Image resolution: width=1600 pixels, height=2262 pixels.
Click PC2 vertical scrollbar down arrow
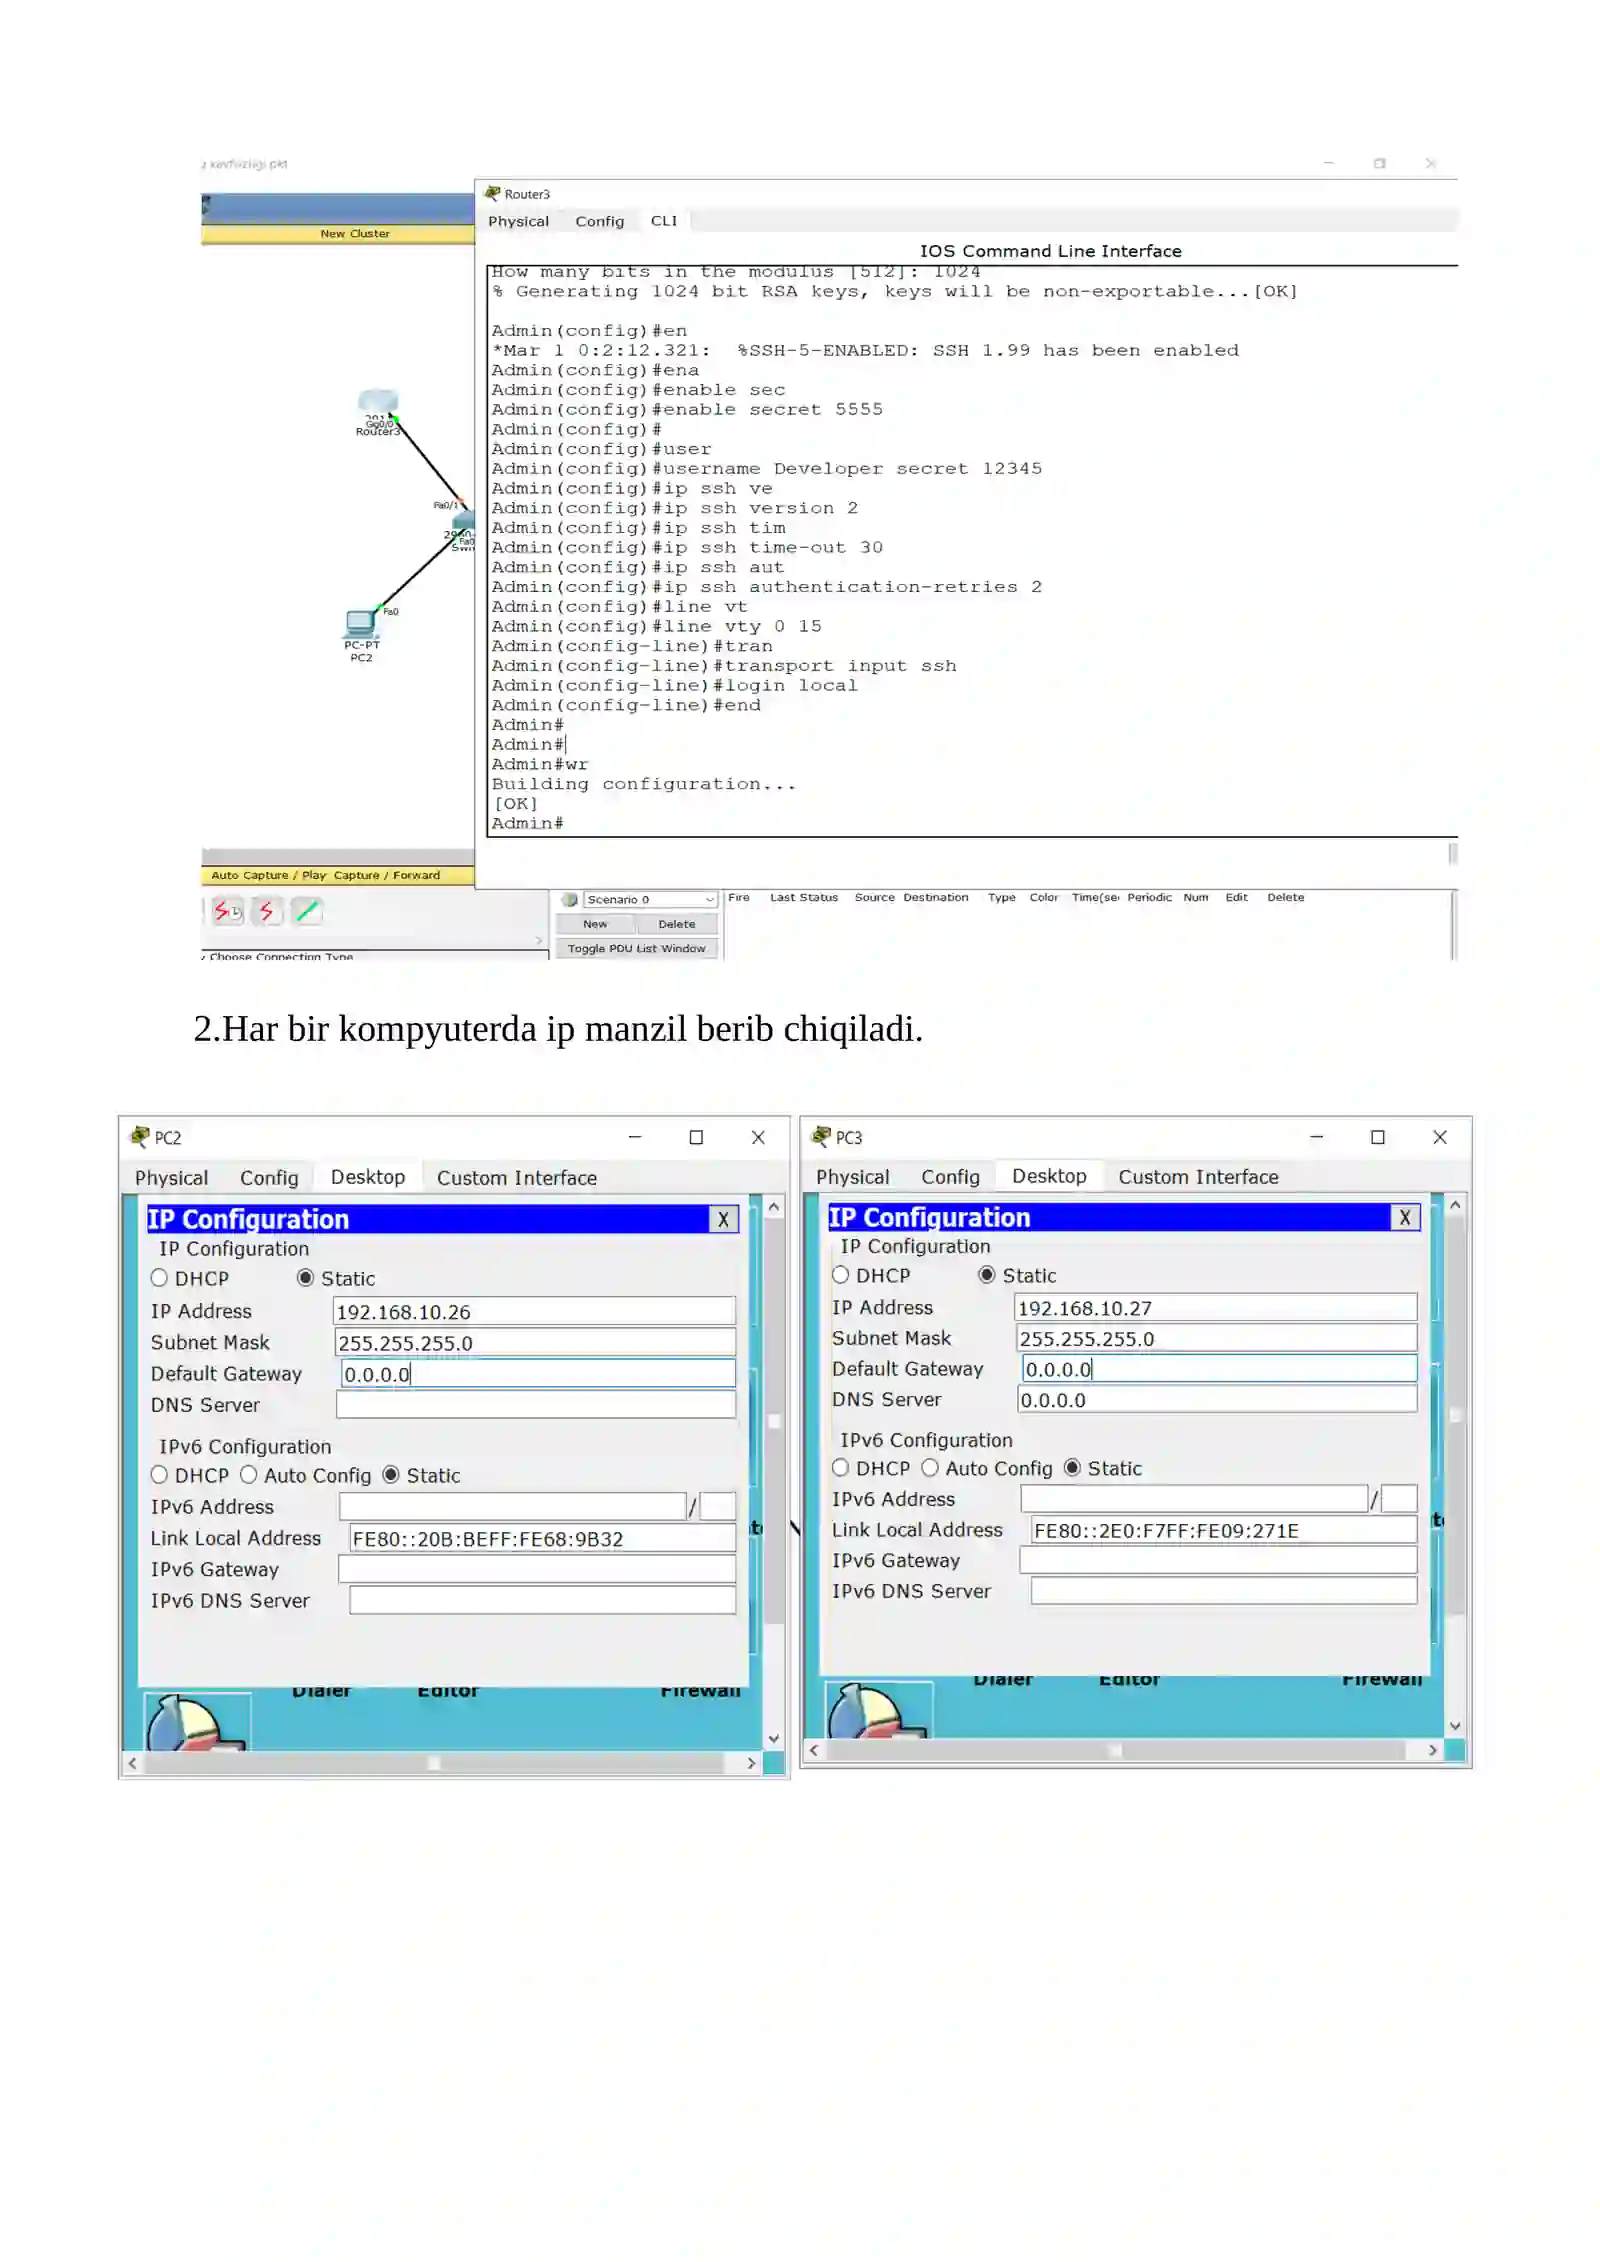[x=774, y=1739]
